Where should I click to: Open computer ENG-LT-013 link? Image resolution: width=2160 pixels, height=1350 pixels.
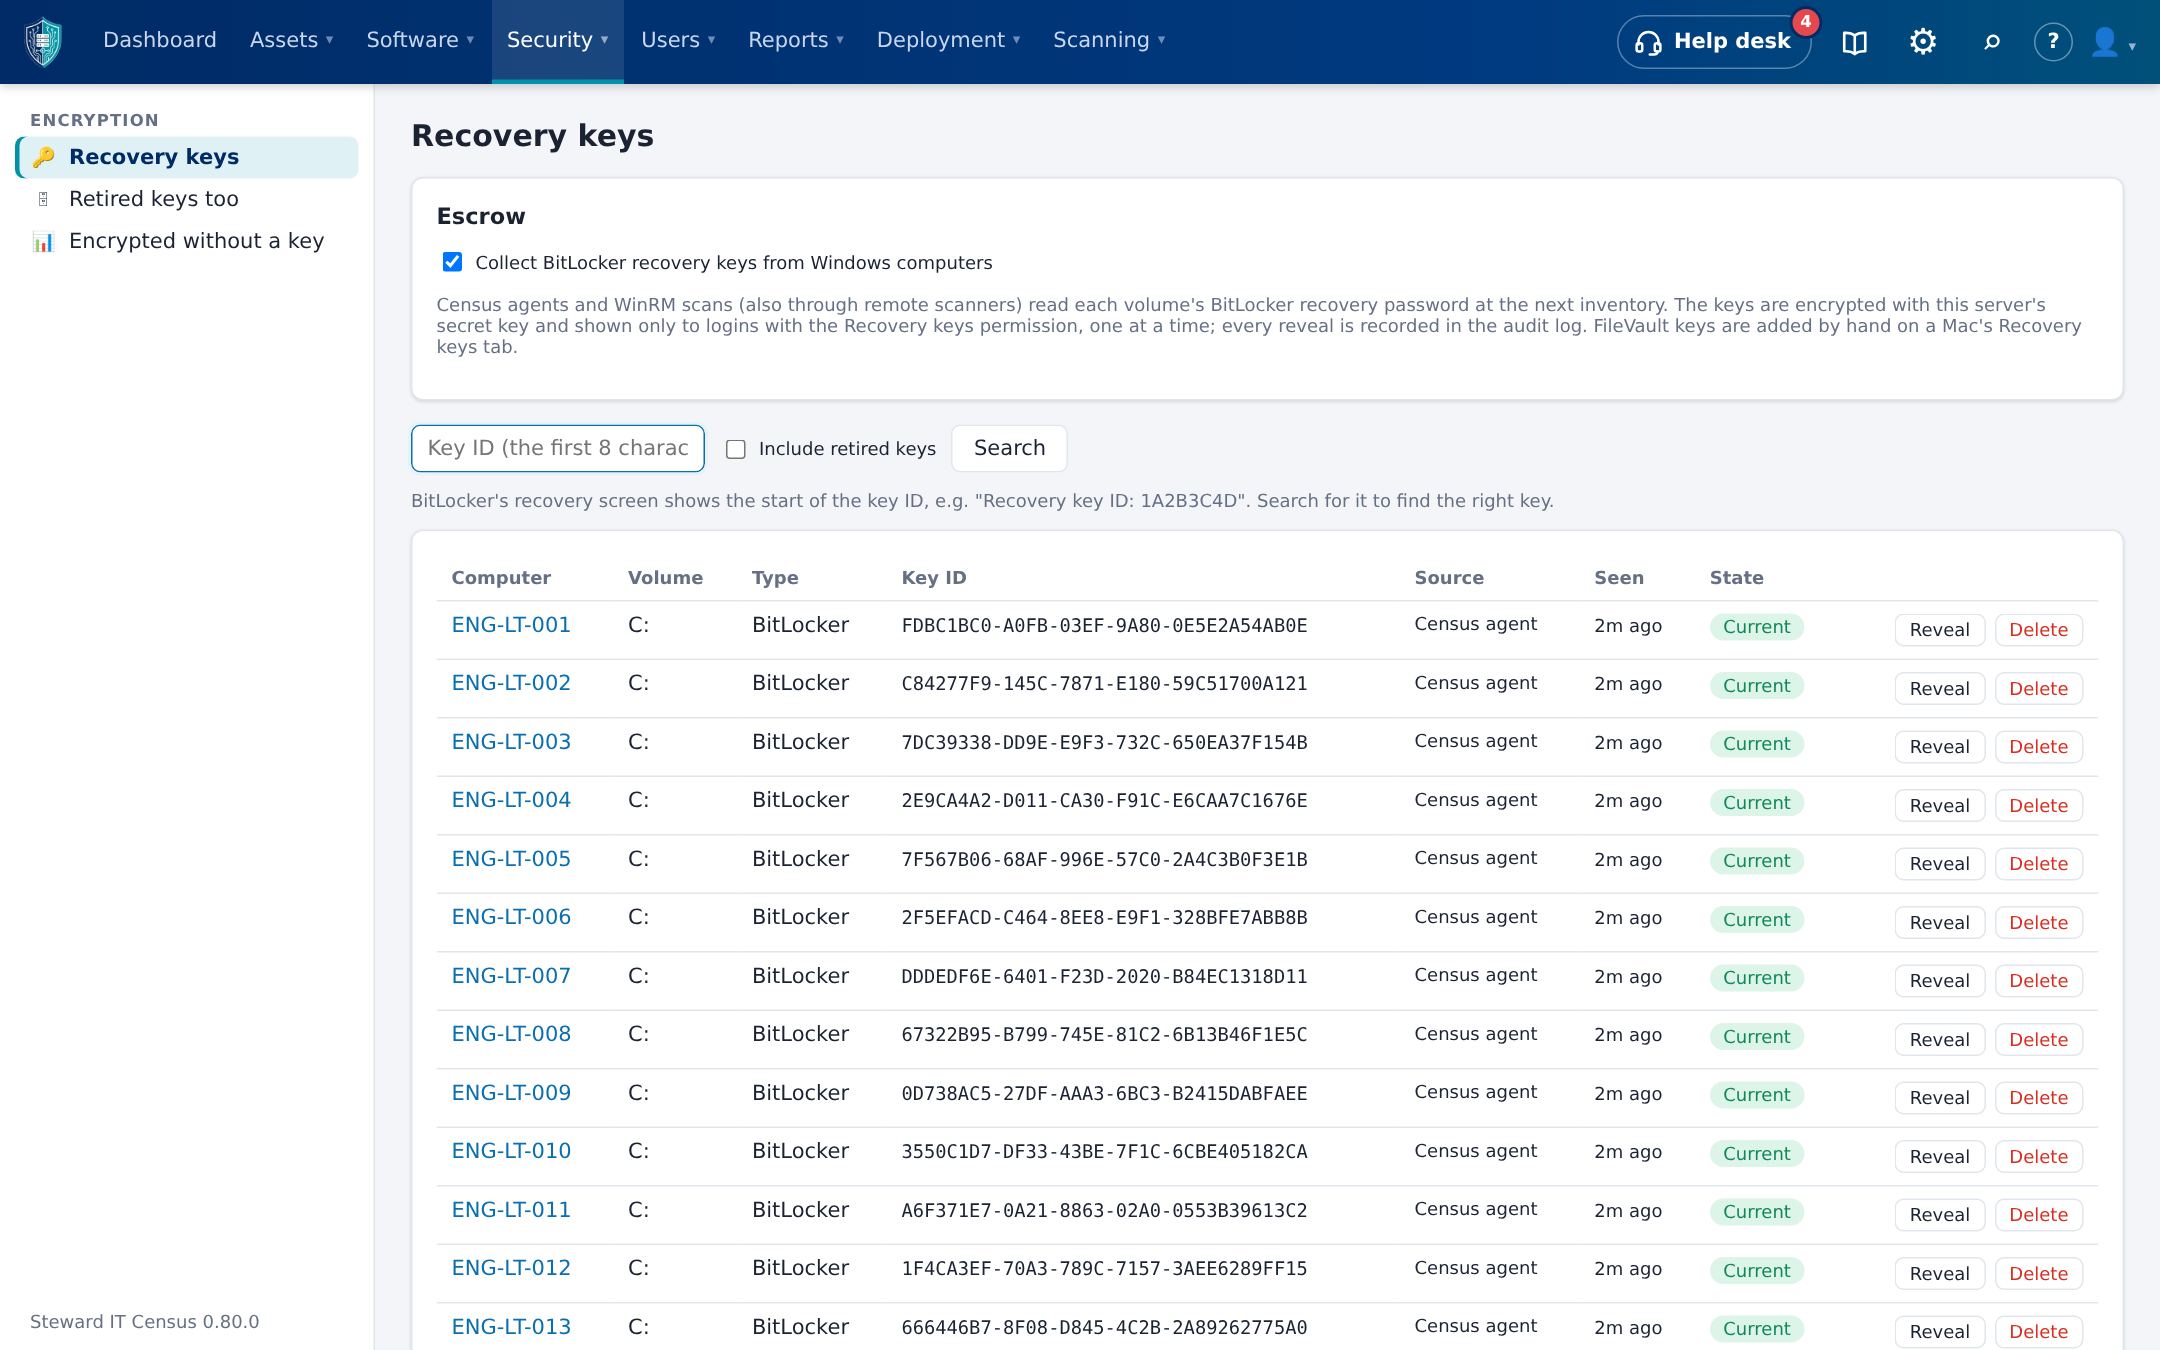pyautogui.click(x=511, y=1327)
